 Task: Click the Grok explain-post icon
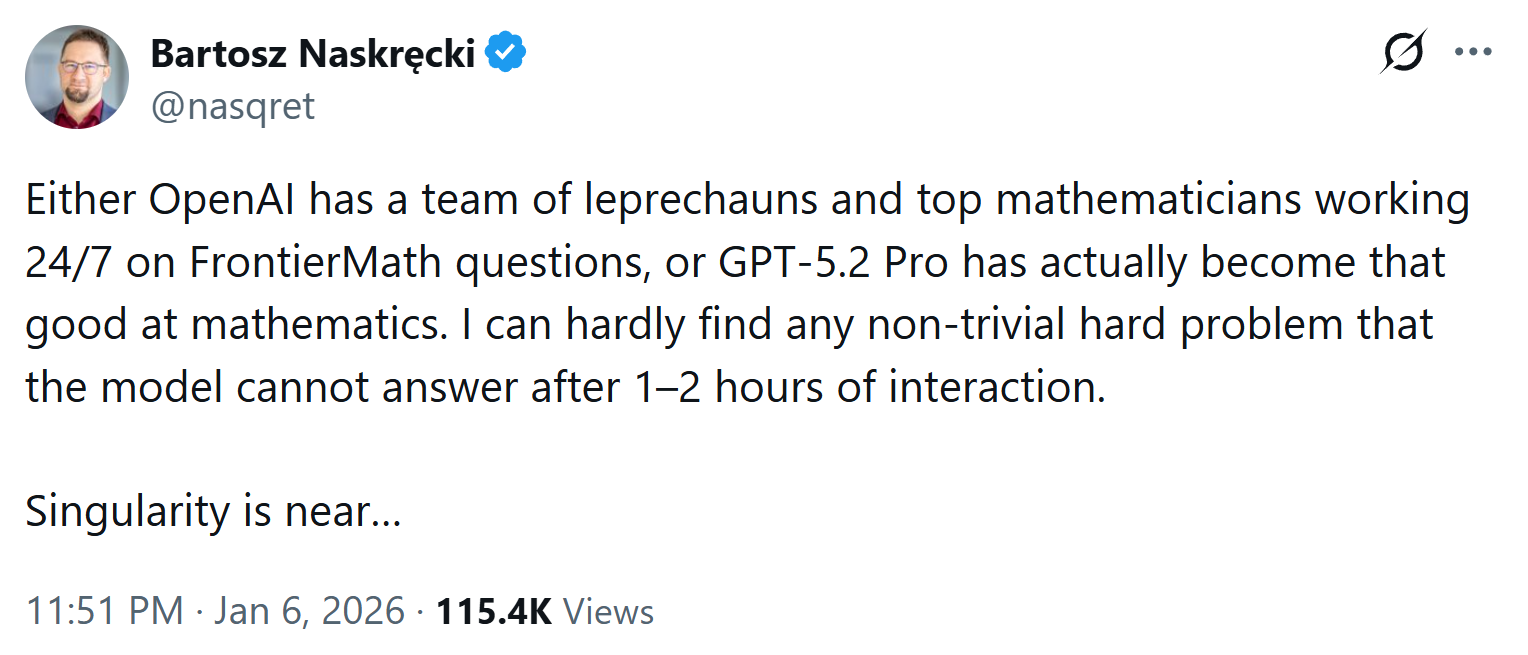pyautogui.click(x=1402, y=53)
